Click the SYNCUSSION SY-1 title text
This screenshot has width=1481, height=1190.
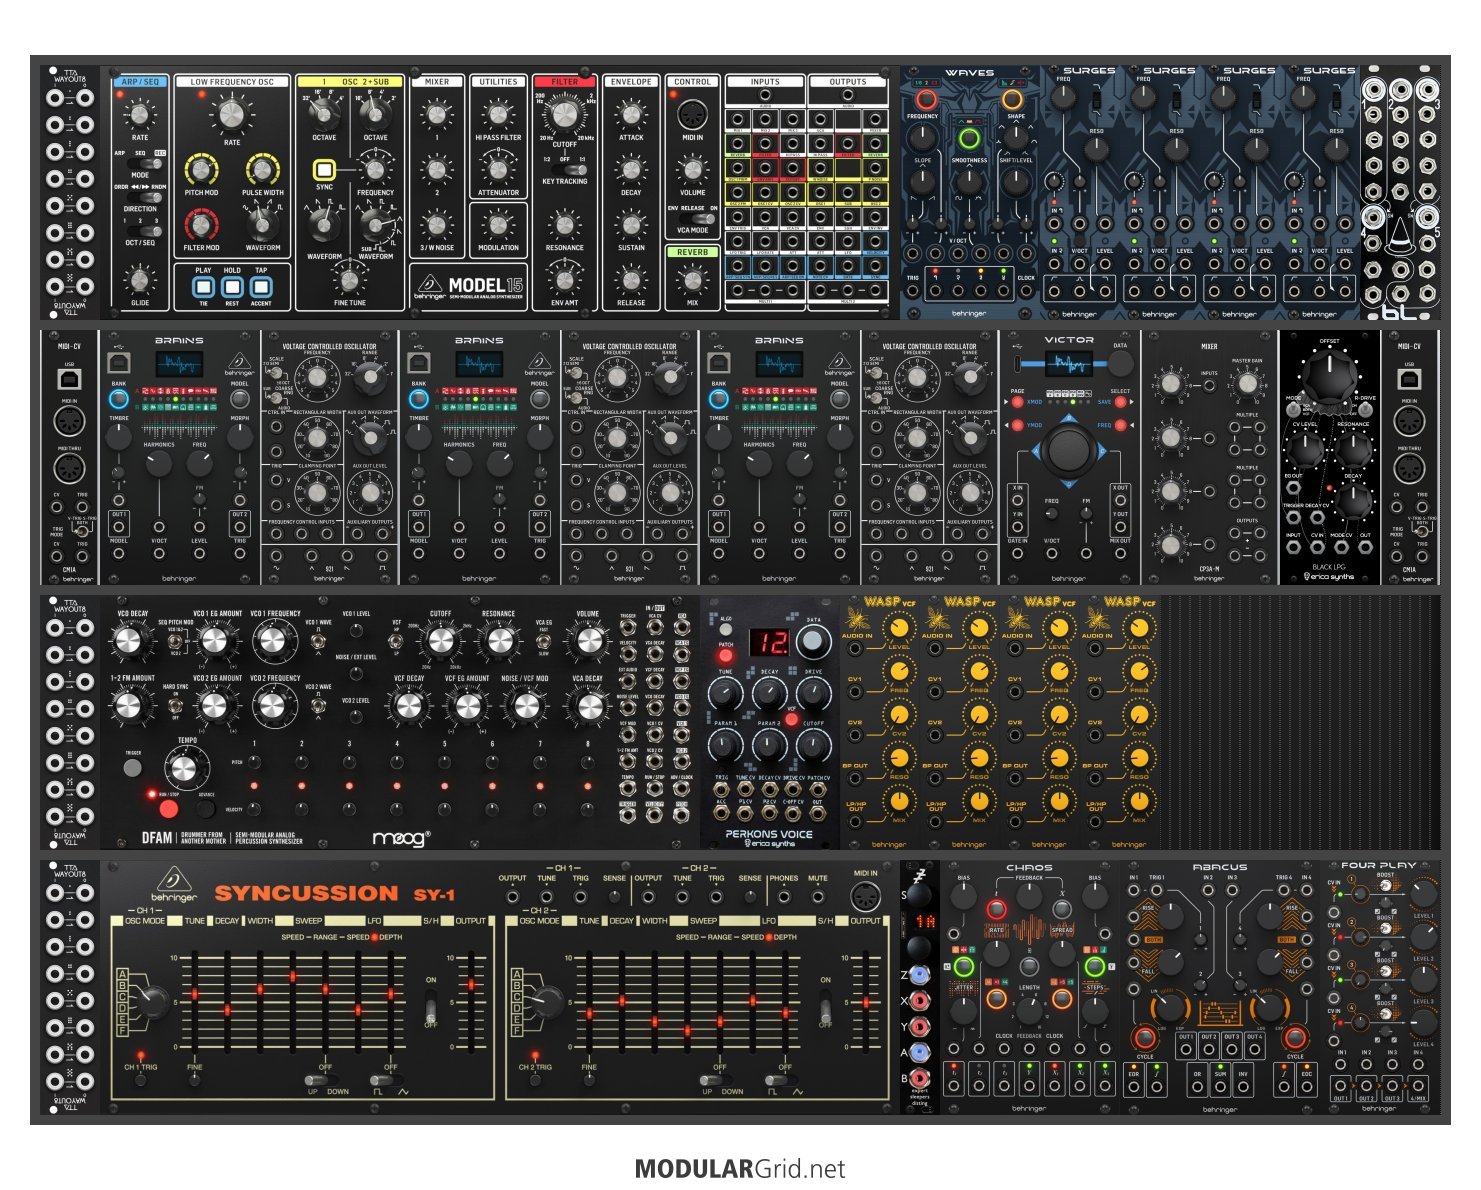point(335,893)
